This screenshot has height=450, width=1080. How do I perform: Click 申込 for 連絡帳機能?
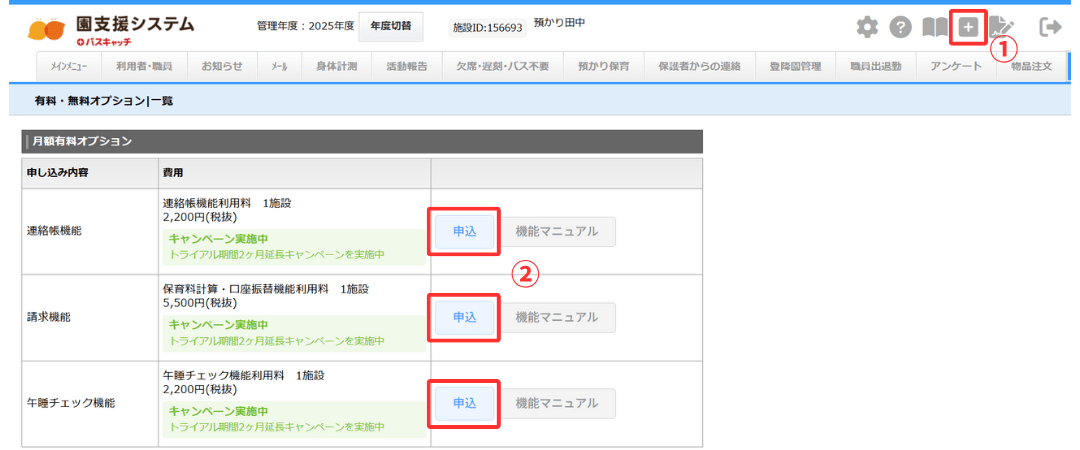click(464, 231)
